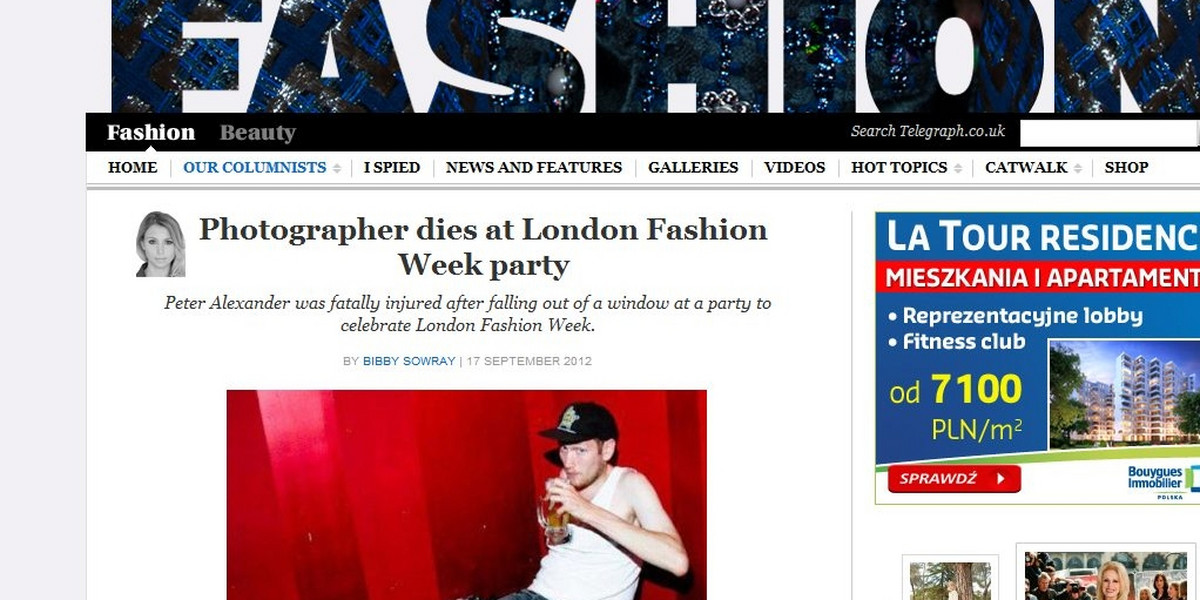Viewport: 1200px width, 600px height.
Task: Open the Our Columnists dropdown arrow
Action: coord(337,169)
